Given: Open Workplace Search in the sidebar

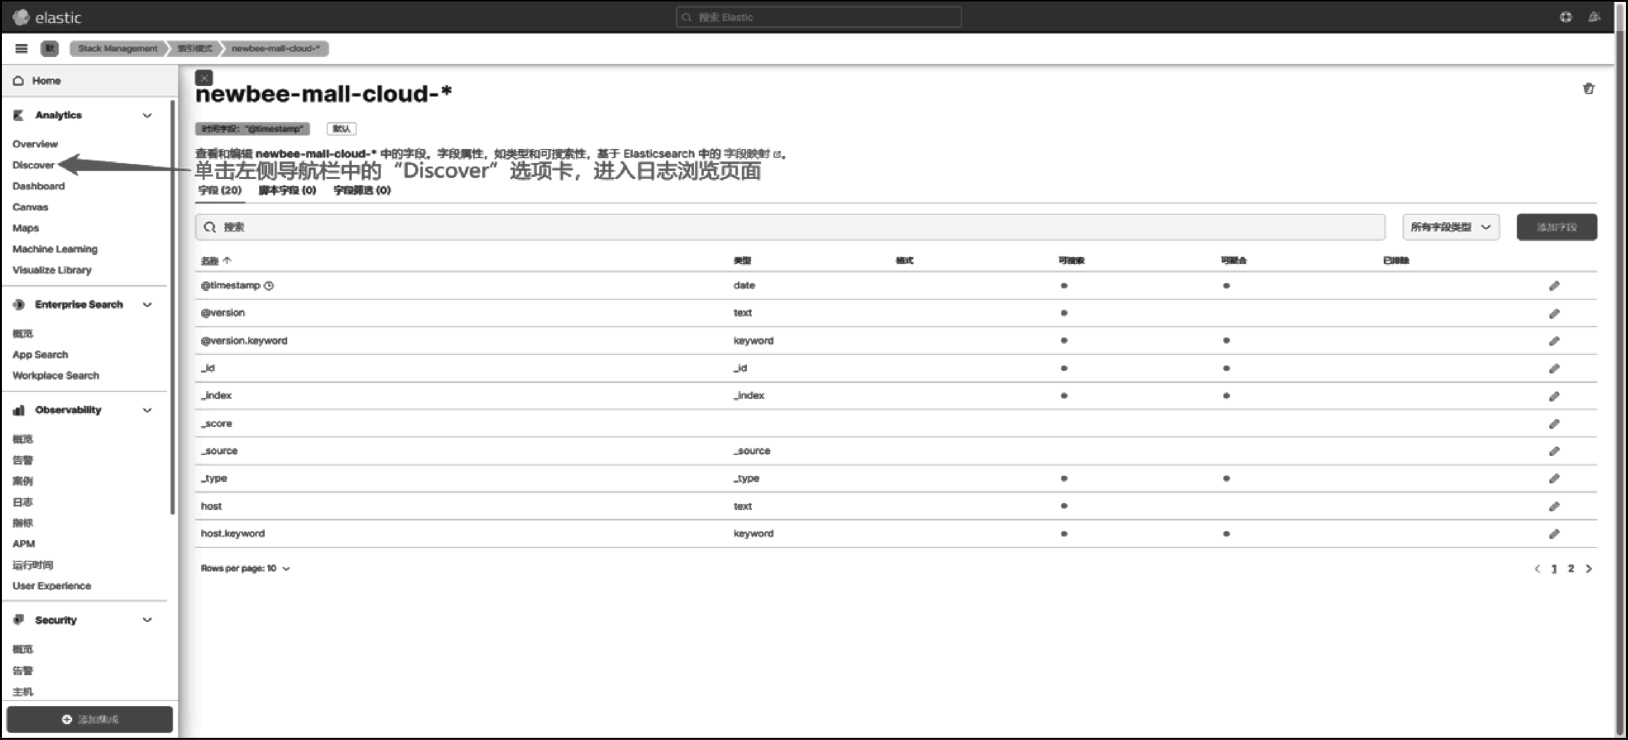Looking at the screenshot, I should coord(56,376).
